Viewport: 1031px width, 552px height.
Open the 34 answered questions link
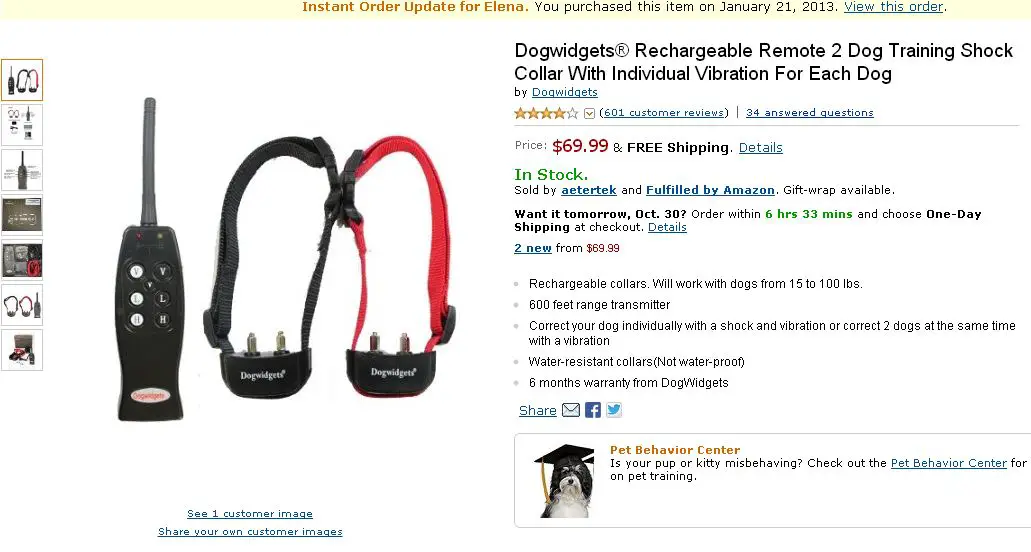pyautogui.click(x=809, y=112)
